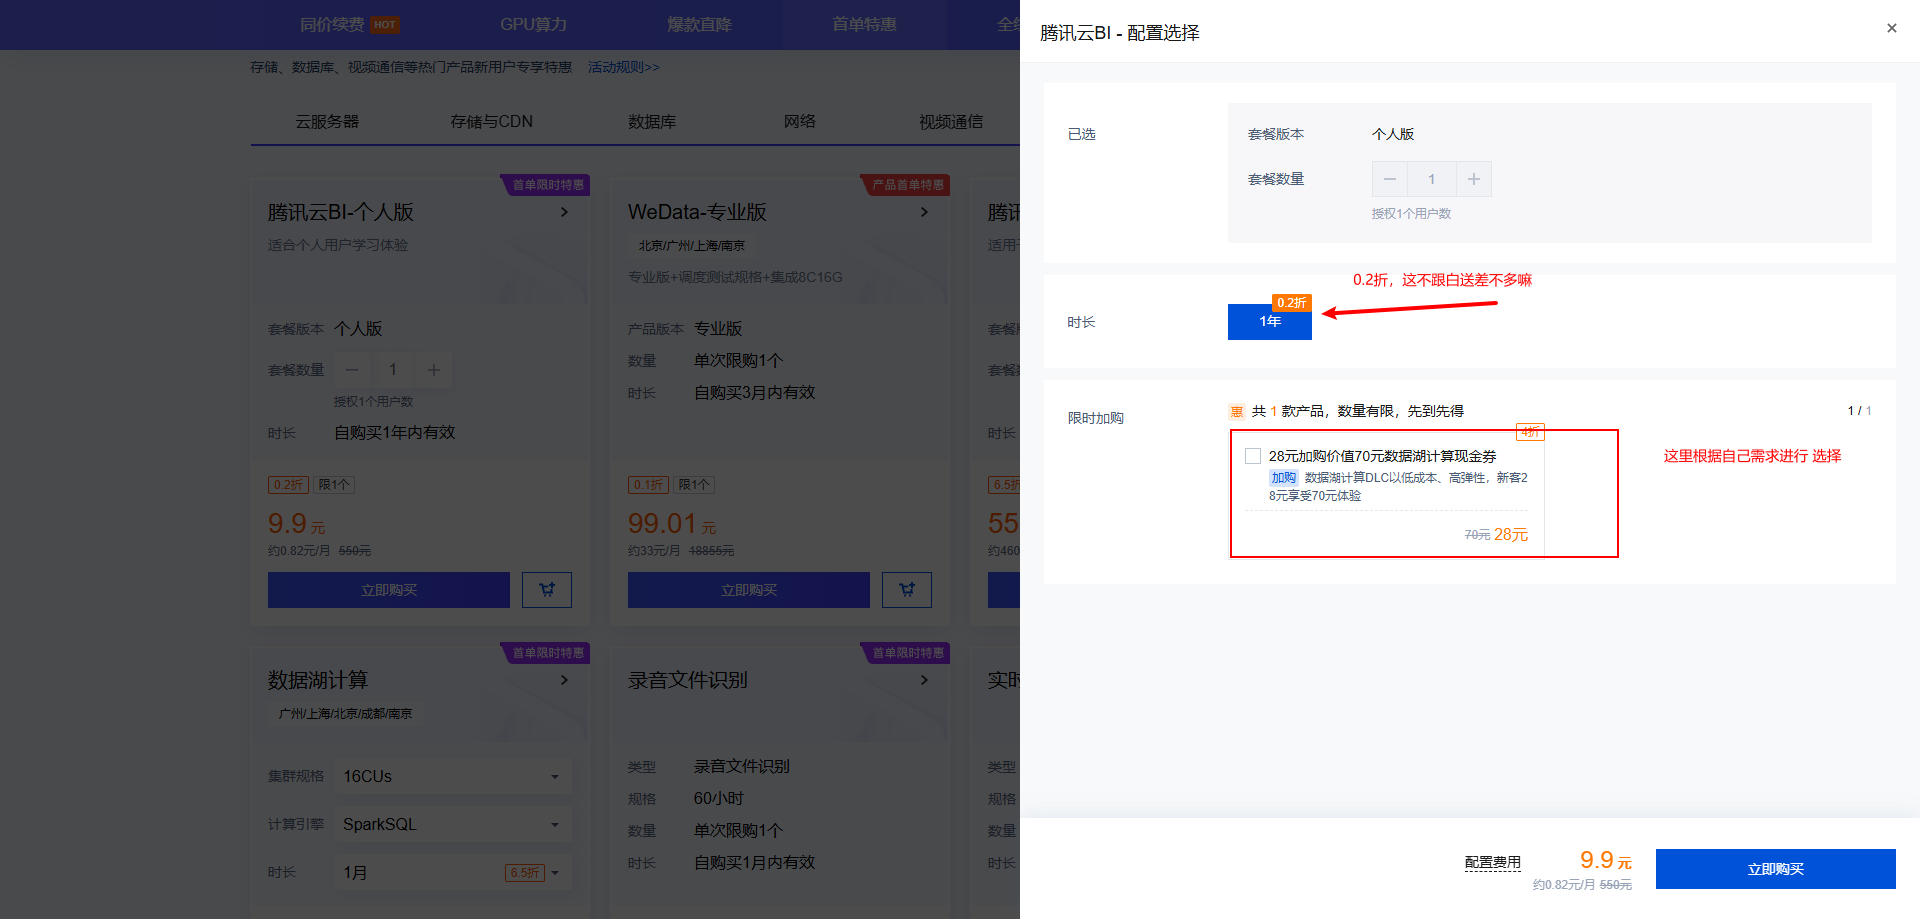Viewport: 1920px width, 919px height.
Task: Click the 腾讯云BI-个人版 card title
Action: [x=341, y=212]
